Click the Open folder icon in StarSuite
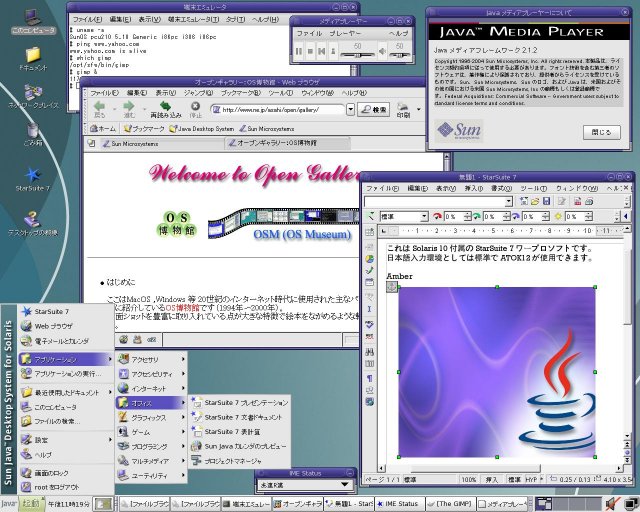640x512 pixels. (x=535, y=201)
